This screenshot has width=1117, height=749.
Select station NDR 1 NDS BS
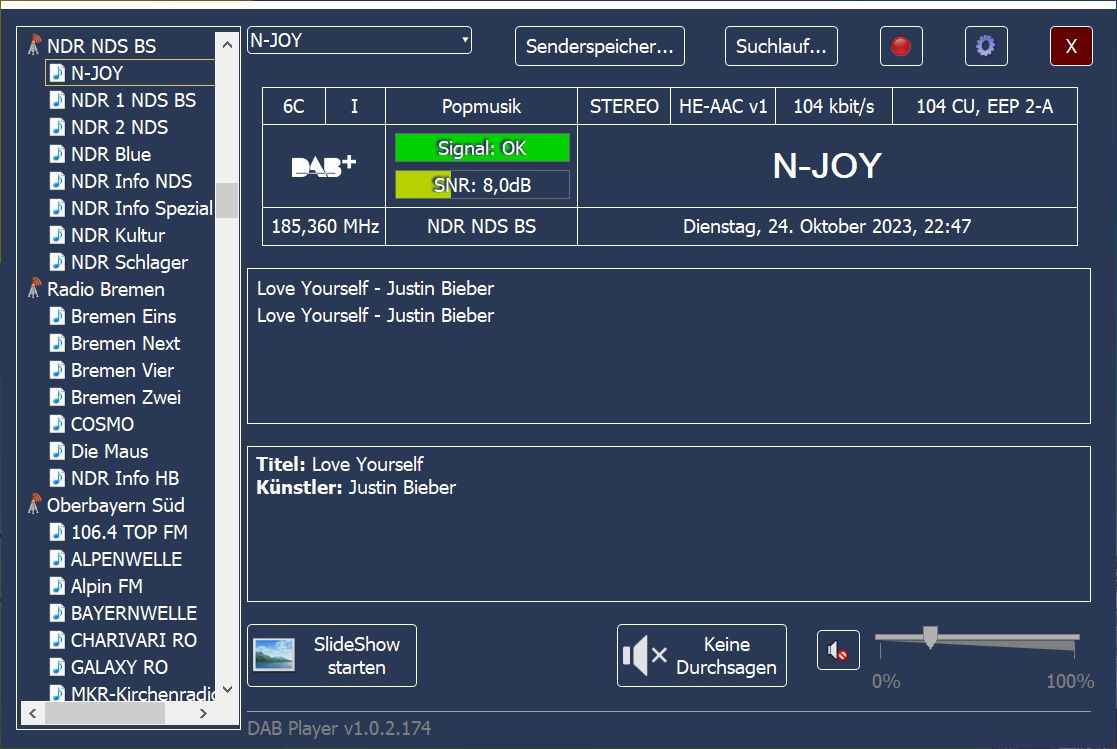(x=133, y=100)
